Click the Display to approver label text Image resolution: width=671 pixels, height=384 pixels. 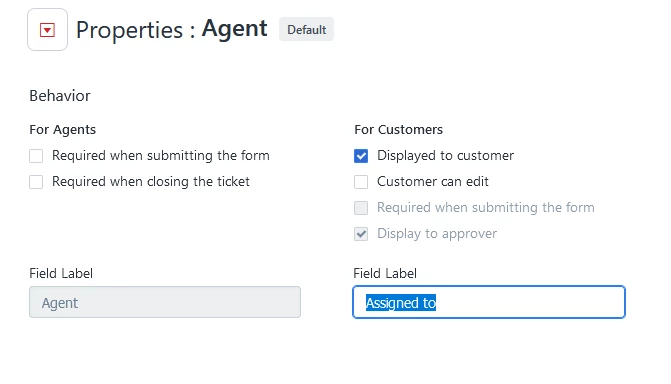point(437,234)
